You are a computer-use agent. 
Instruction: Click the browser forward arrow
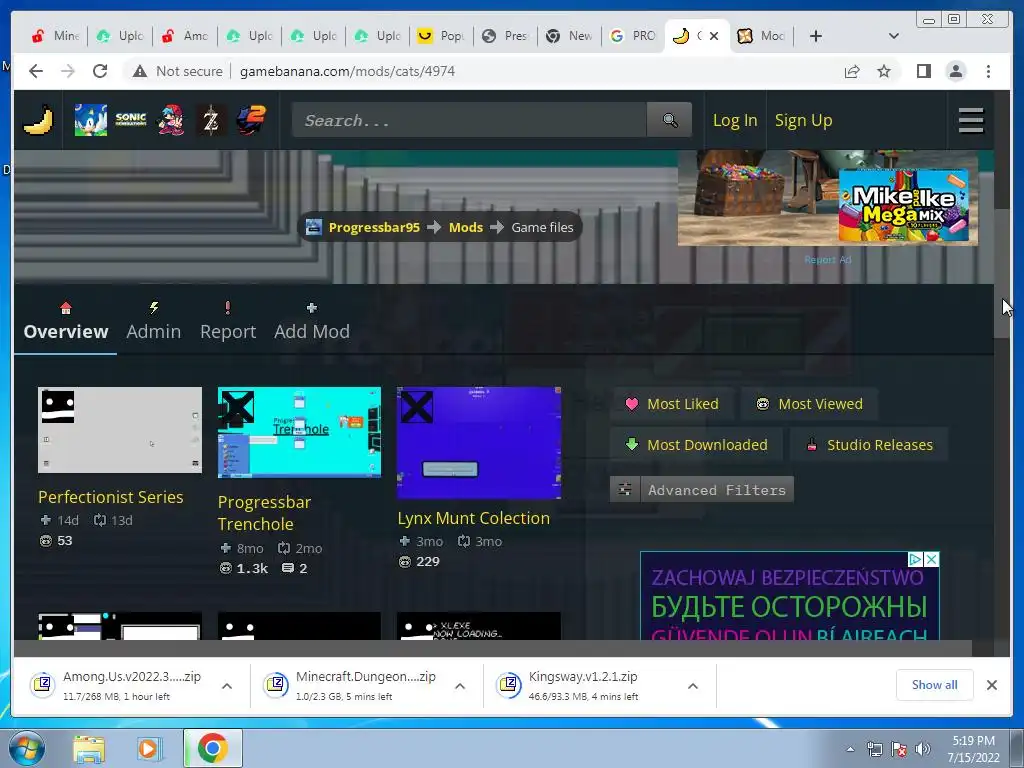click(68, 71)
